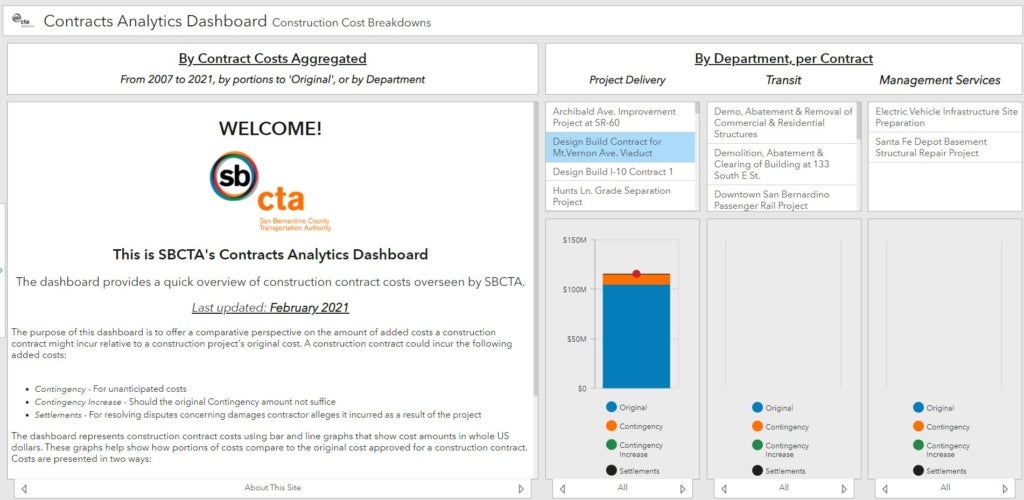Toggle Contingency legend in Transit chart
This screenshot has width=1024, height=500.
tap(780, 426)
